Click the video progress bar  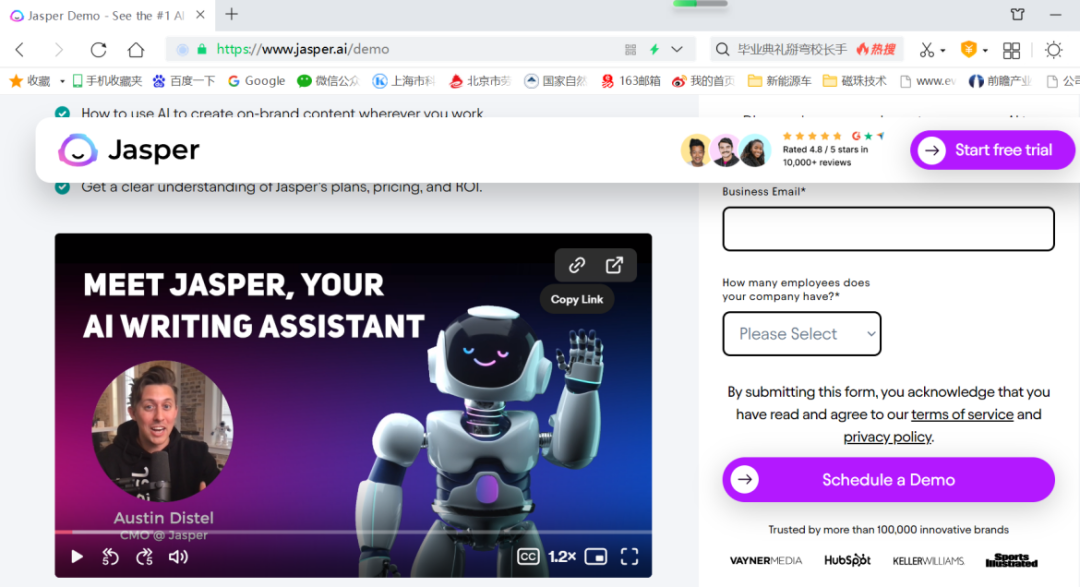[353, 532]
